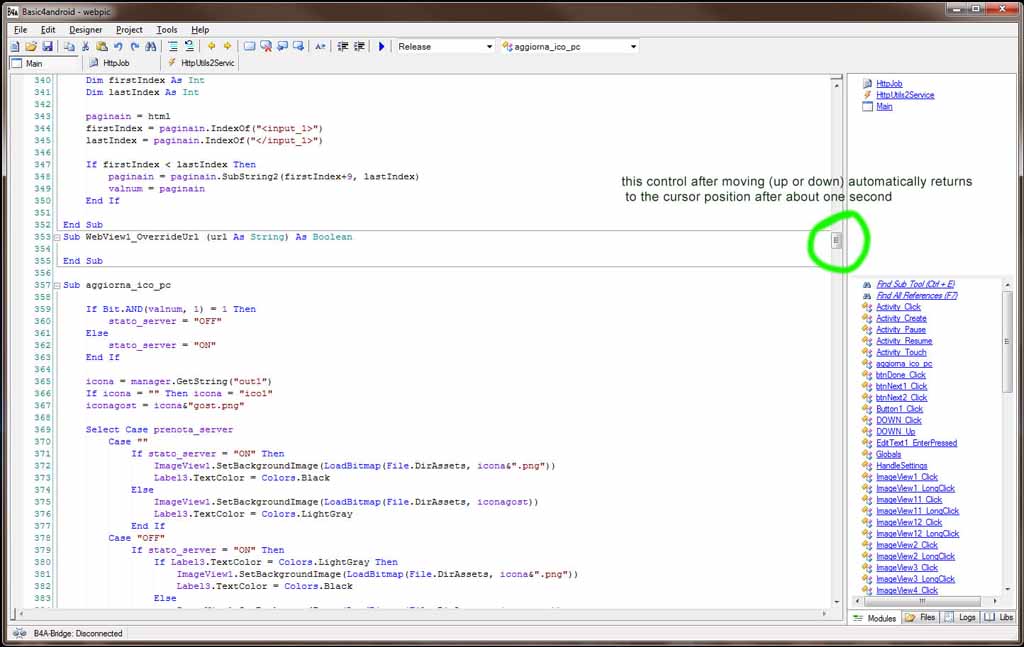The width and height of the screenshot is (1024, 647).
Task: Click the Cut scissors icon
Action: [x=85, y=46]
